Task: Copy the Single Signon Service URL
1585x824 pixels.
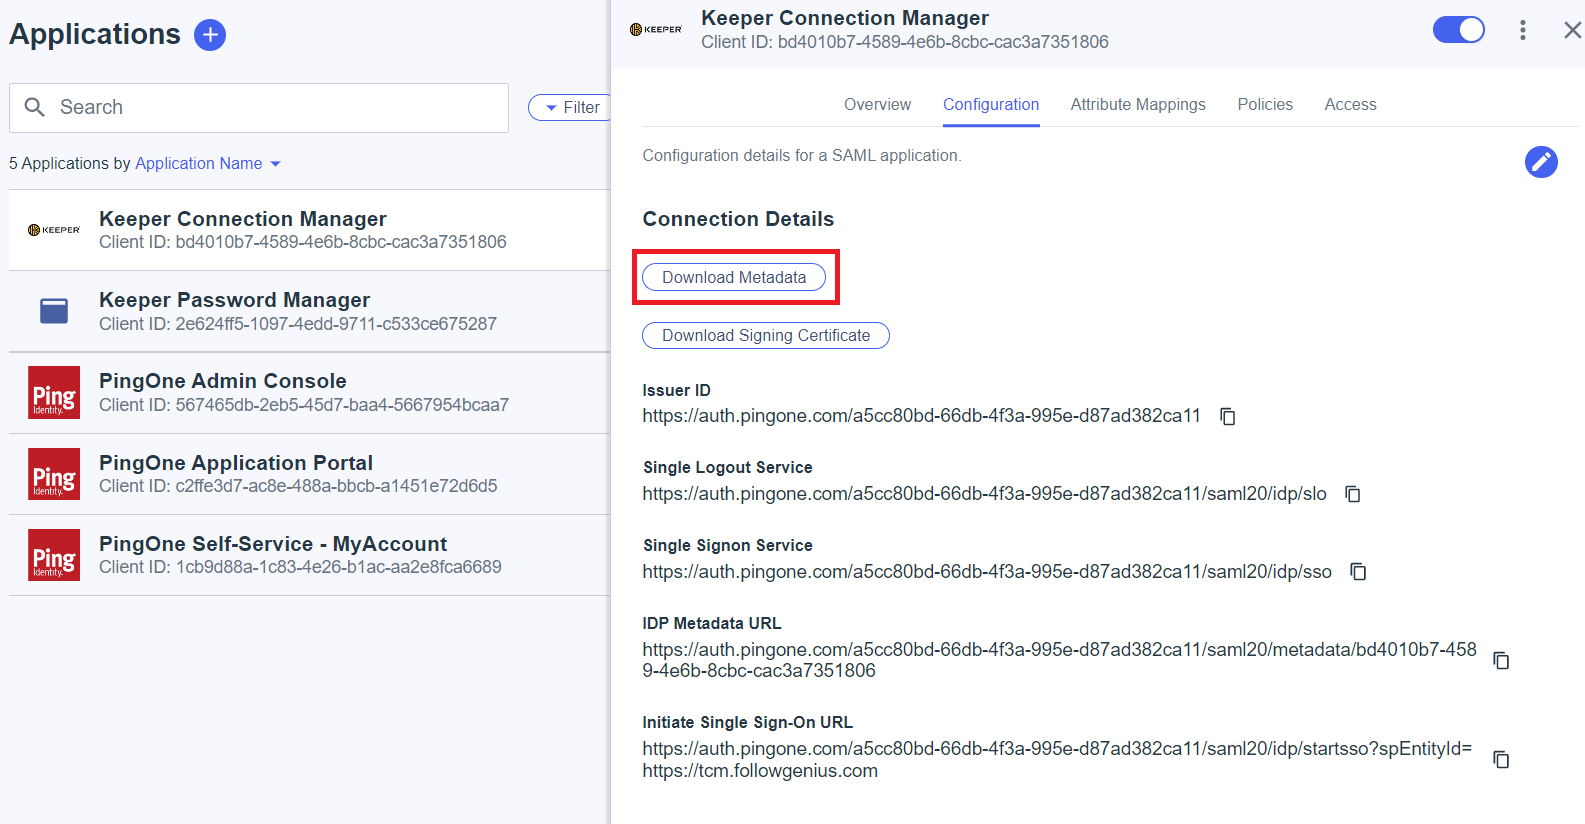Action: (x=1358, y=572)
